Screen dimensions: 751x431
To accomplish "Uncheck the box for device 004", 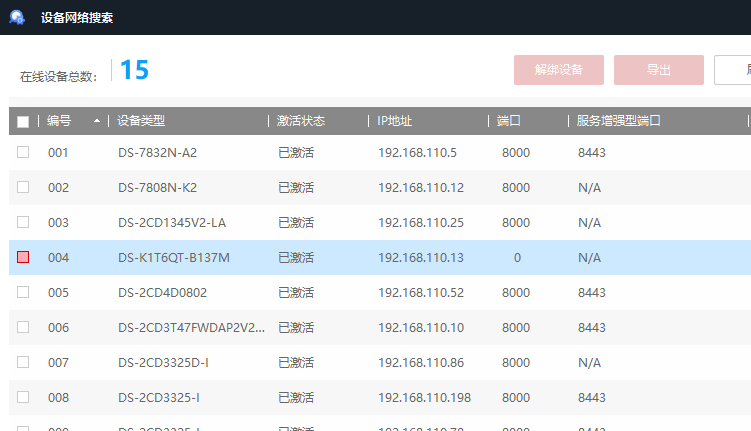I will [23, 257].
